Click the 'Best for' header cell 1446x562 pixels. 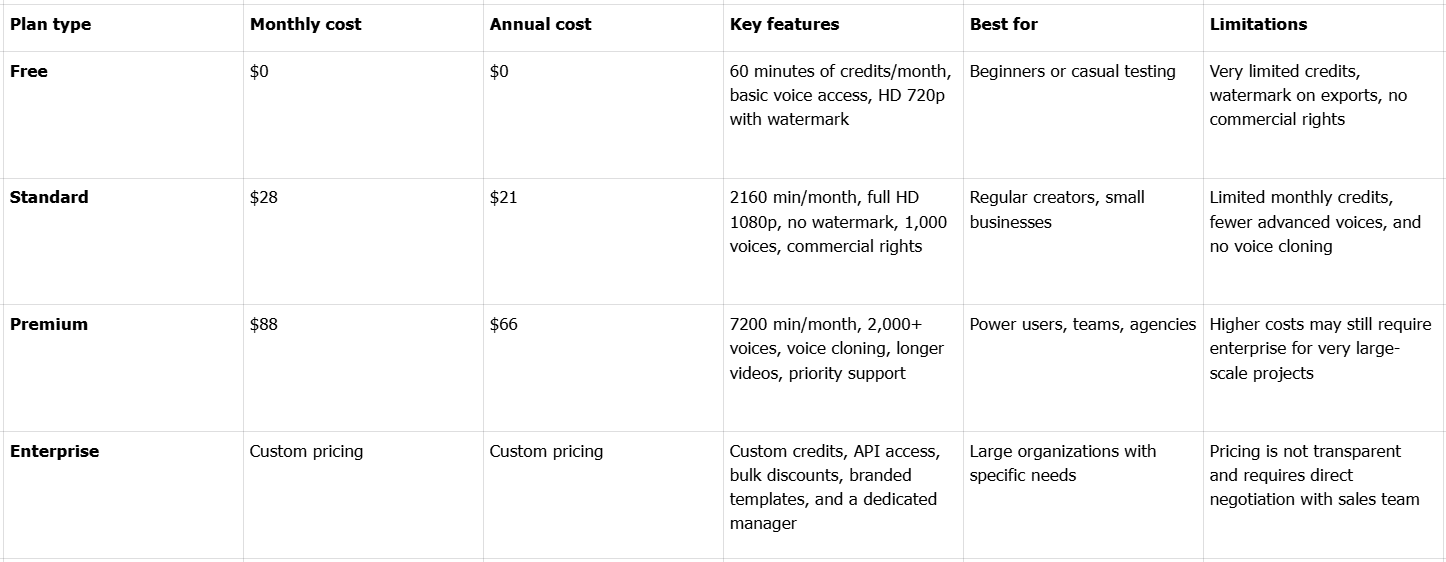1004,24
